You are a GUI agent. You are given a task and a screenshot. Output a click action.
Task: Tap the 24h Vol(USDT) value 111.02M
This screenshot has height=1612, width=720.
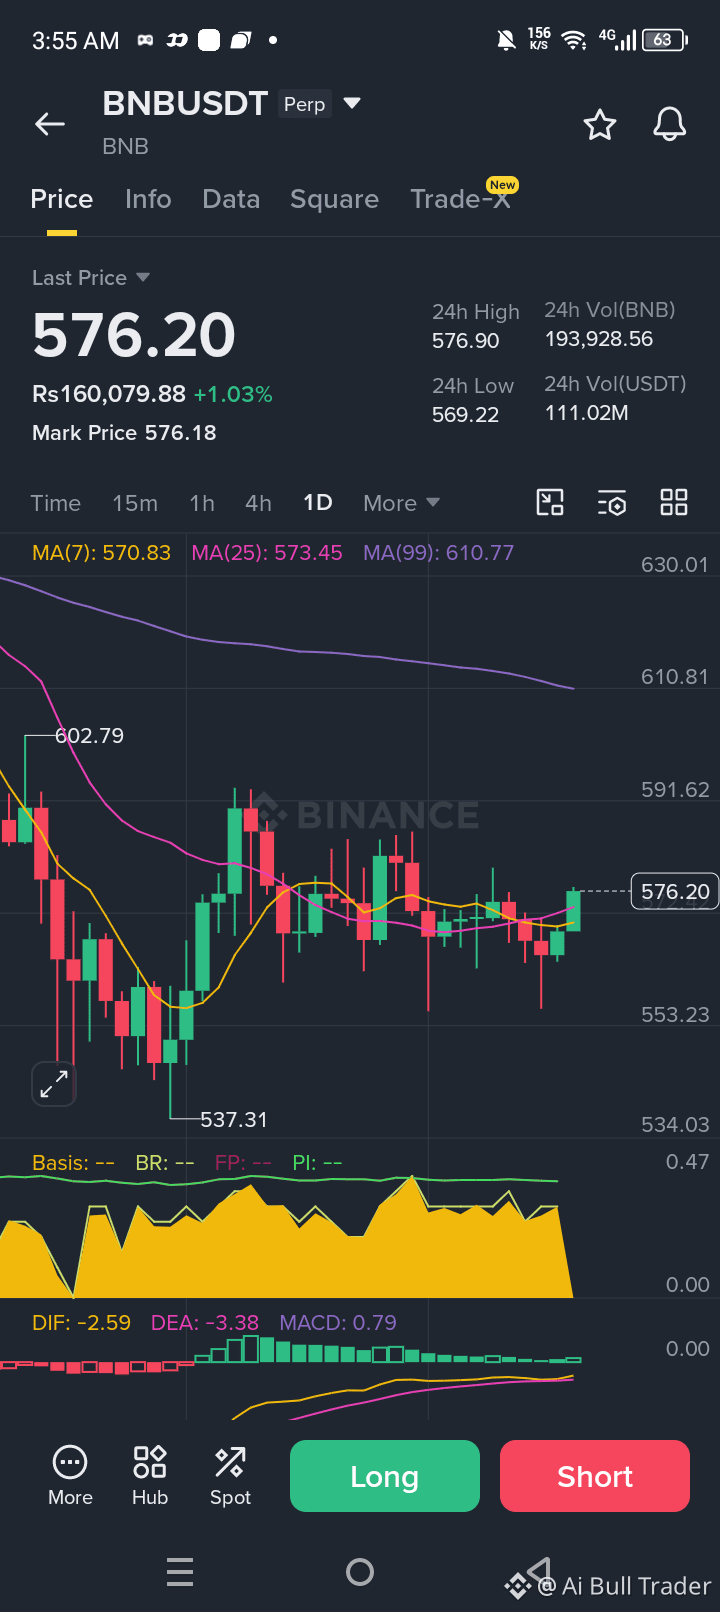coord(587,413)
